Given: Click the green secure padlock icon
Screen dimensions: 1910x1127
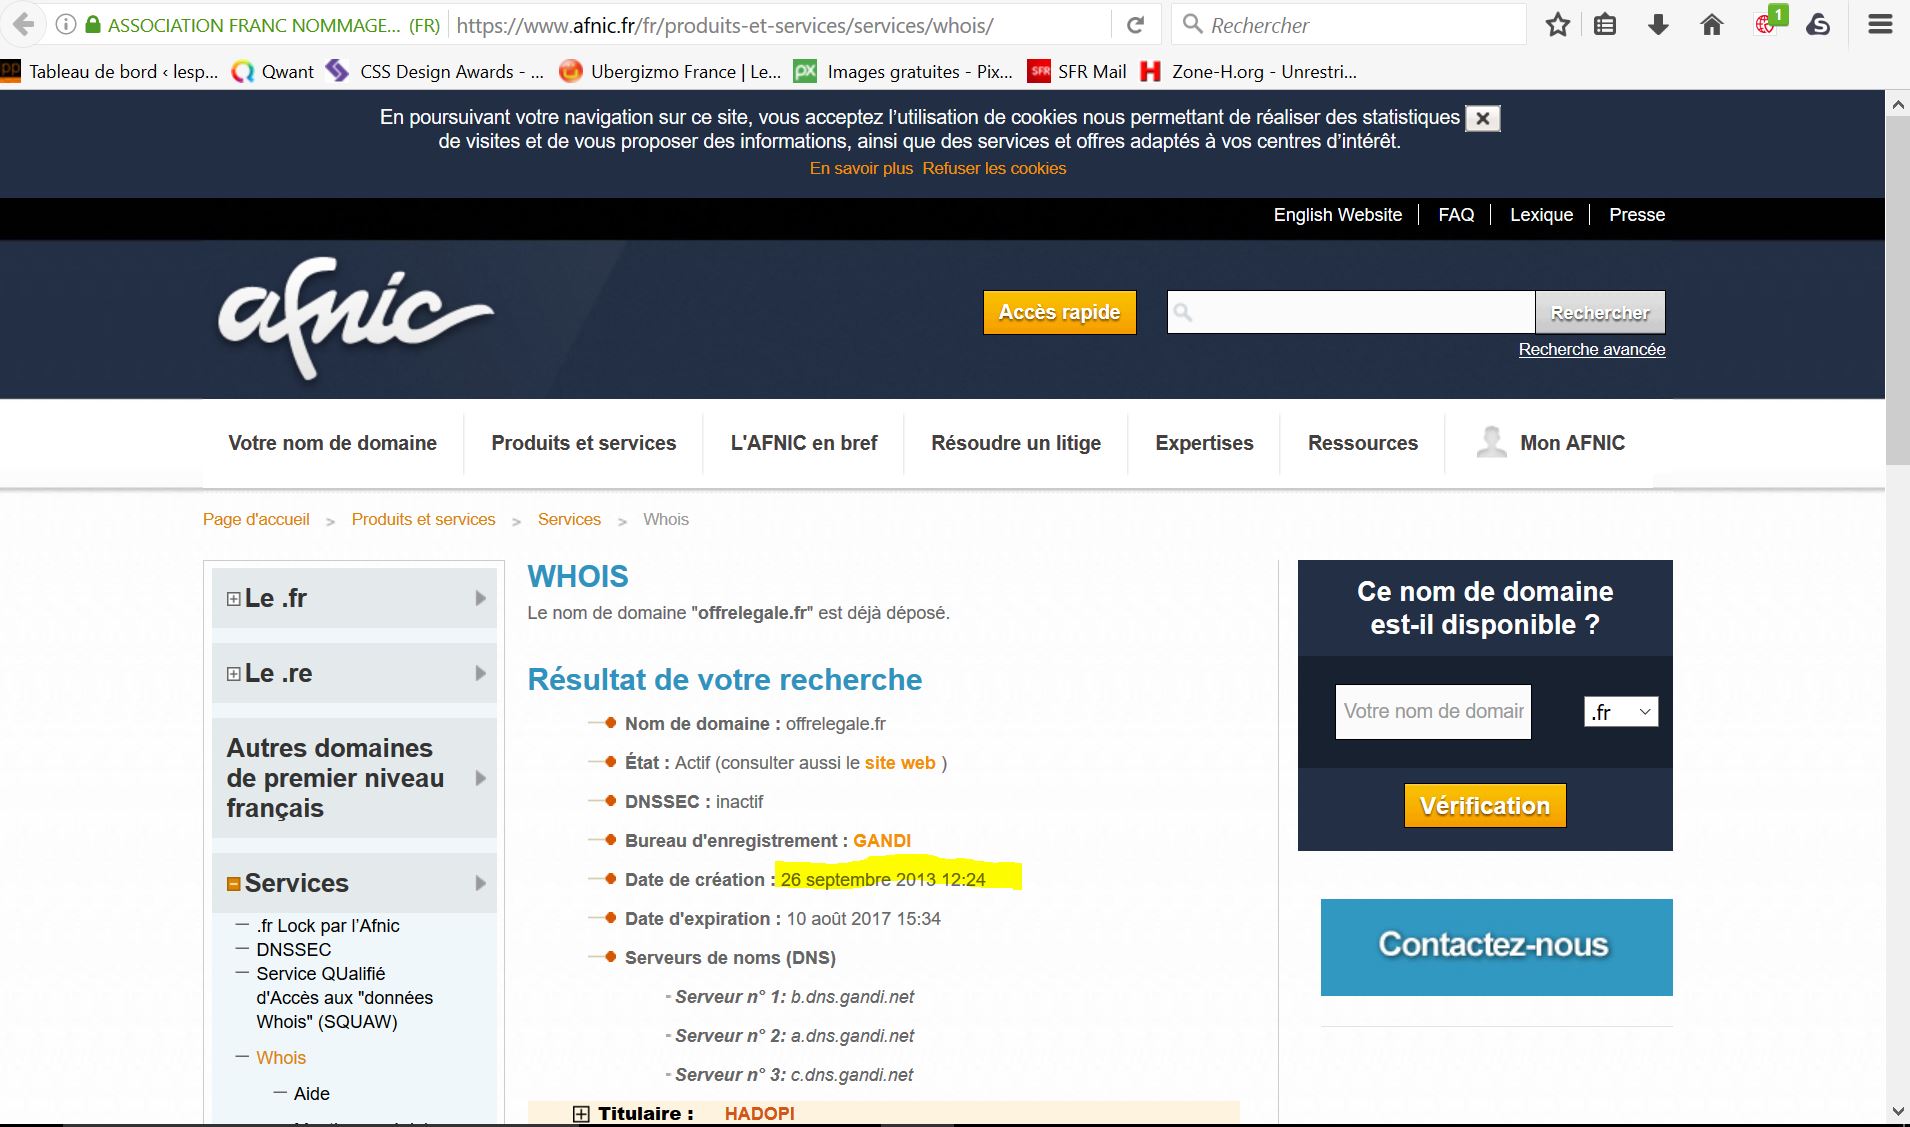Looking at the screenshot, I should tap(93, 25).
